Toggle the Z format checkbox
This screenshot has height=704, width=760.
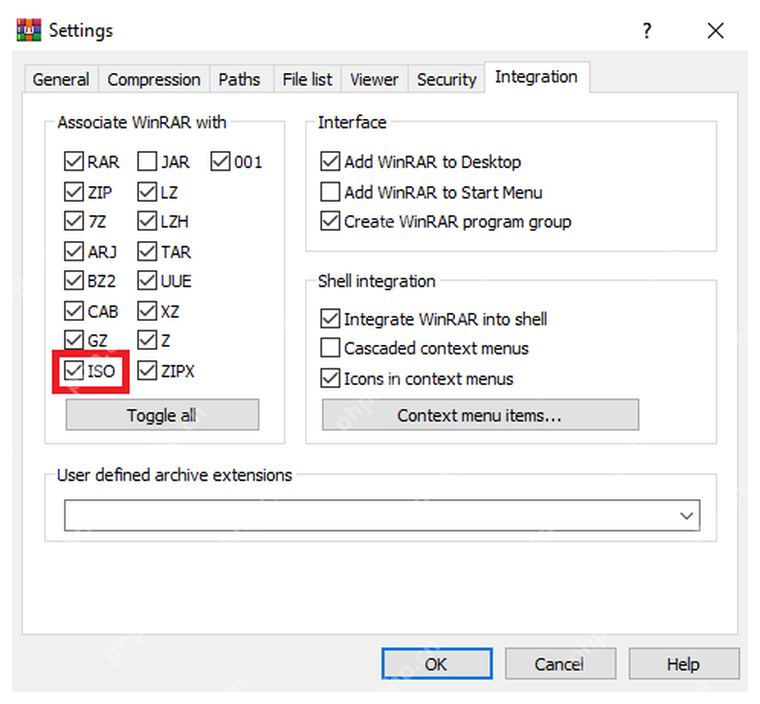pos(147,340)
